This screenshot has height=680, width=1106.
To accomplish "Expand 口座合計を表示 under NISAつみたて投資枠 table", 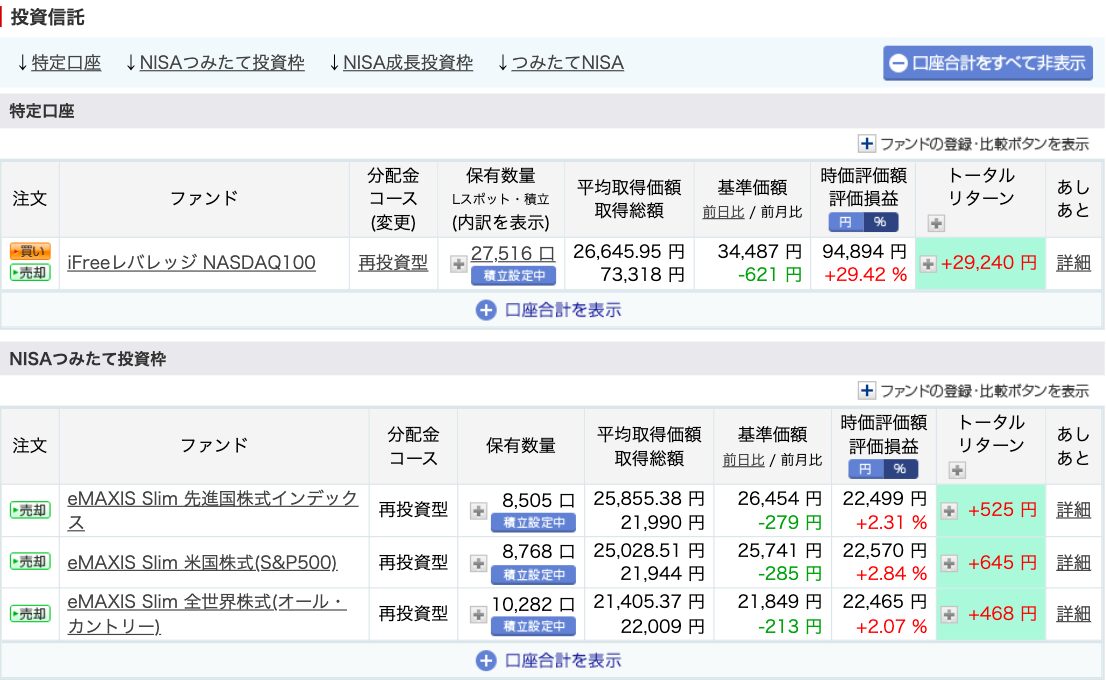I will (549, 660).
